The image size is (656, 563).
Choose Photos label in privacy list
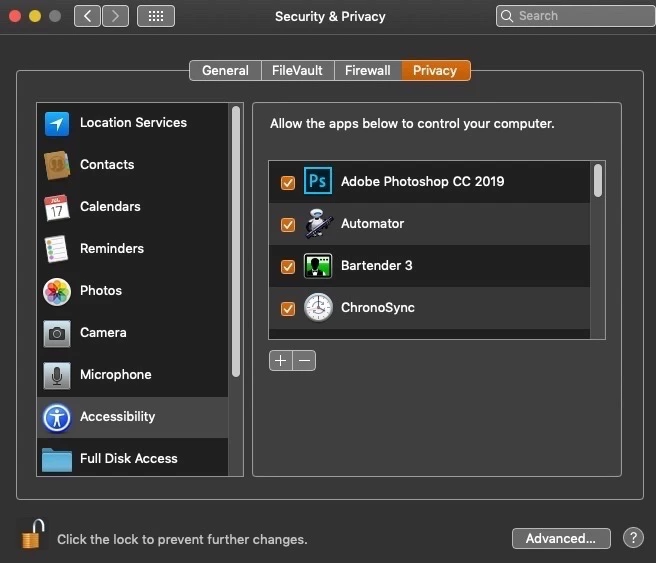pyautogui.click(x=101, y=290)
